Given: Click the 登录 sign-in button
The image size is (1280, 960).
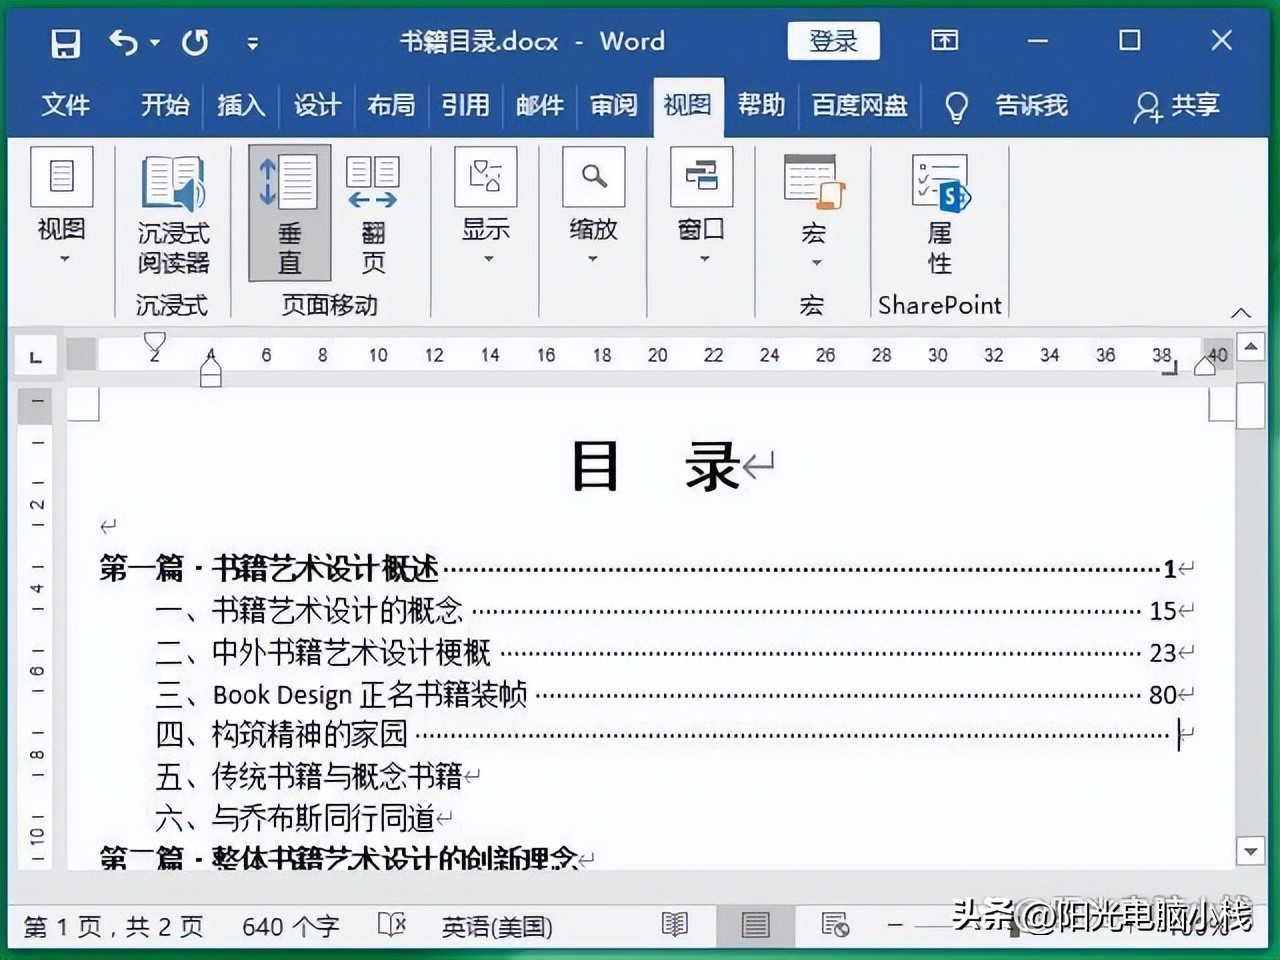Looking at the screenshot, I should tap(833, 41).
